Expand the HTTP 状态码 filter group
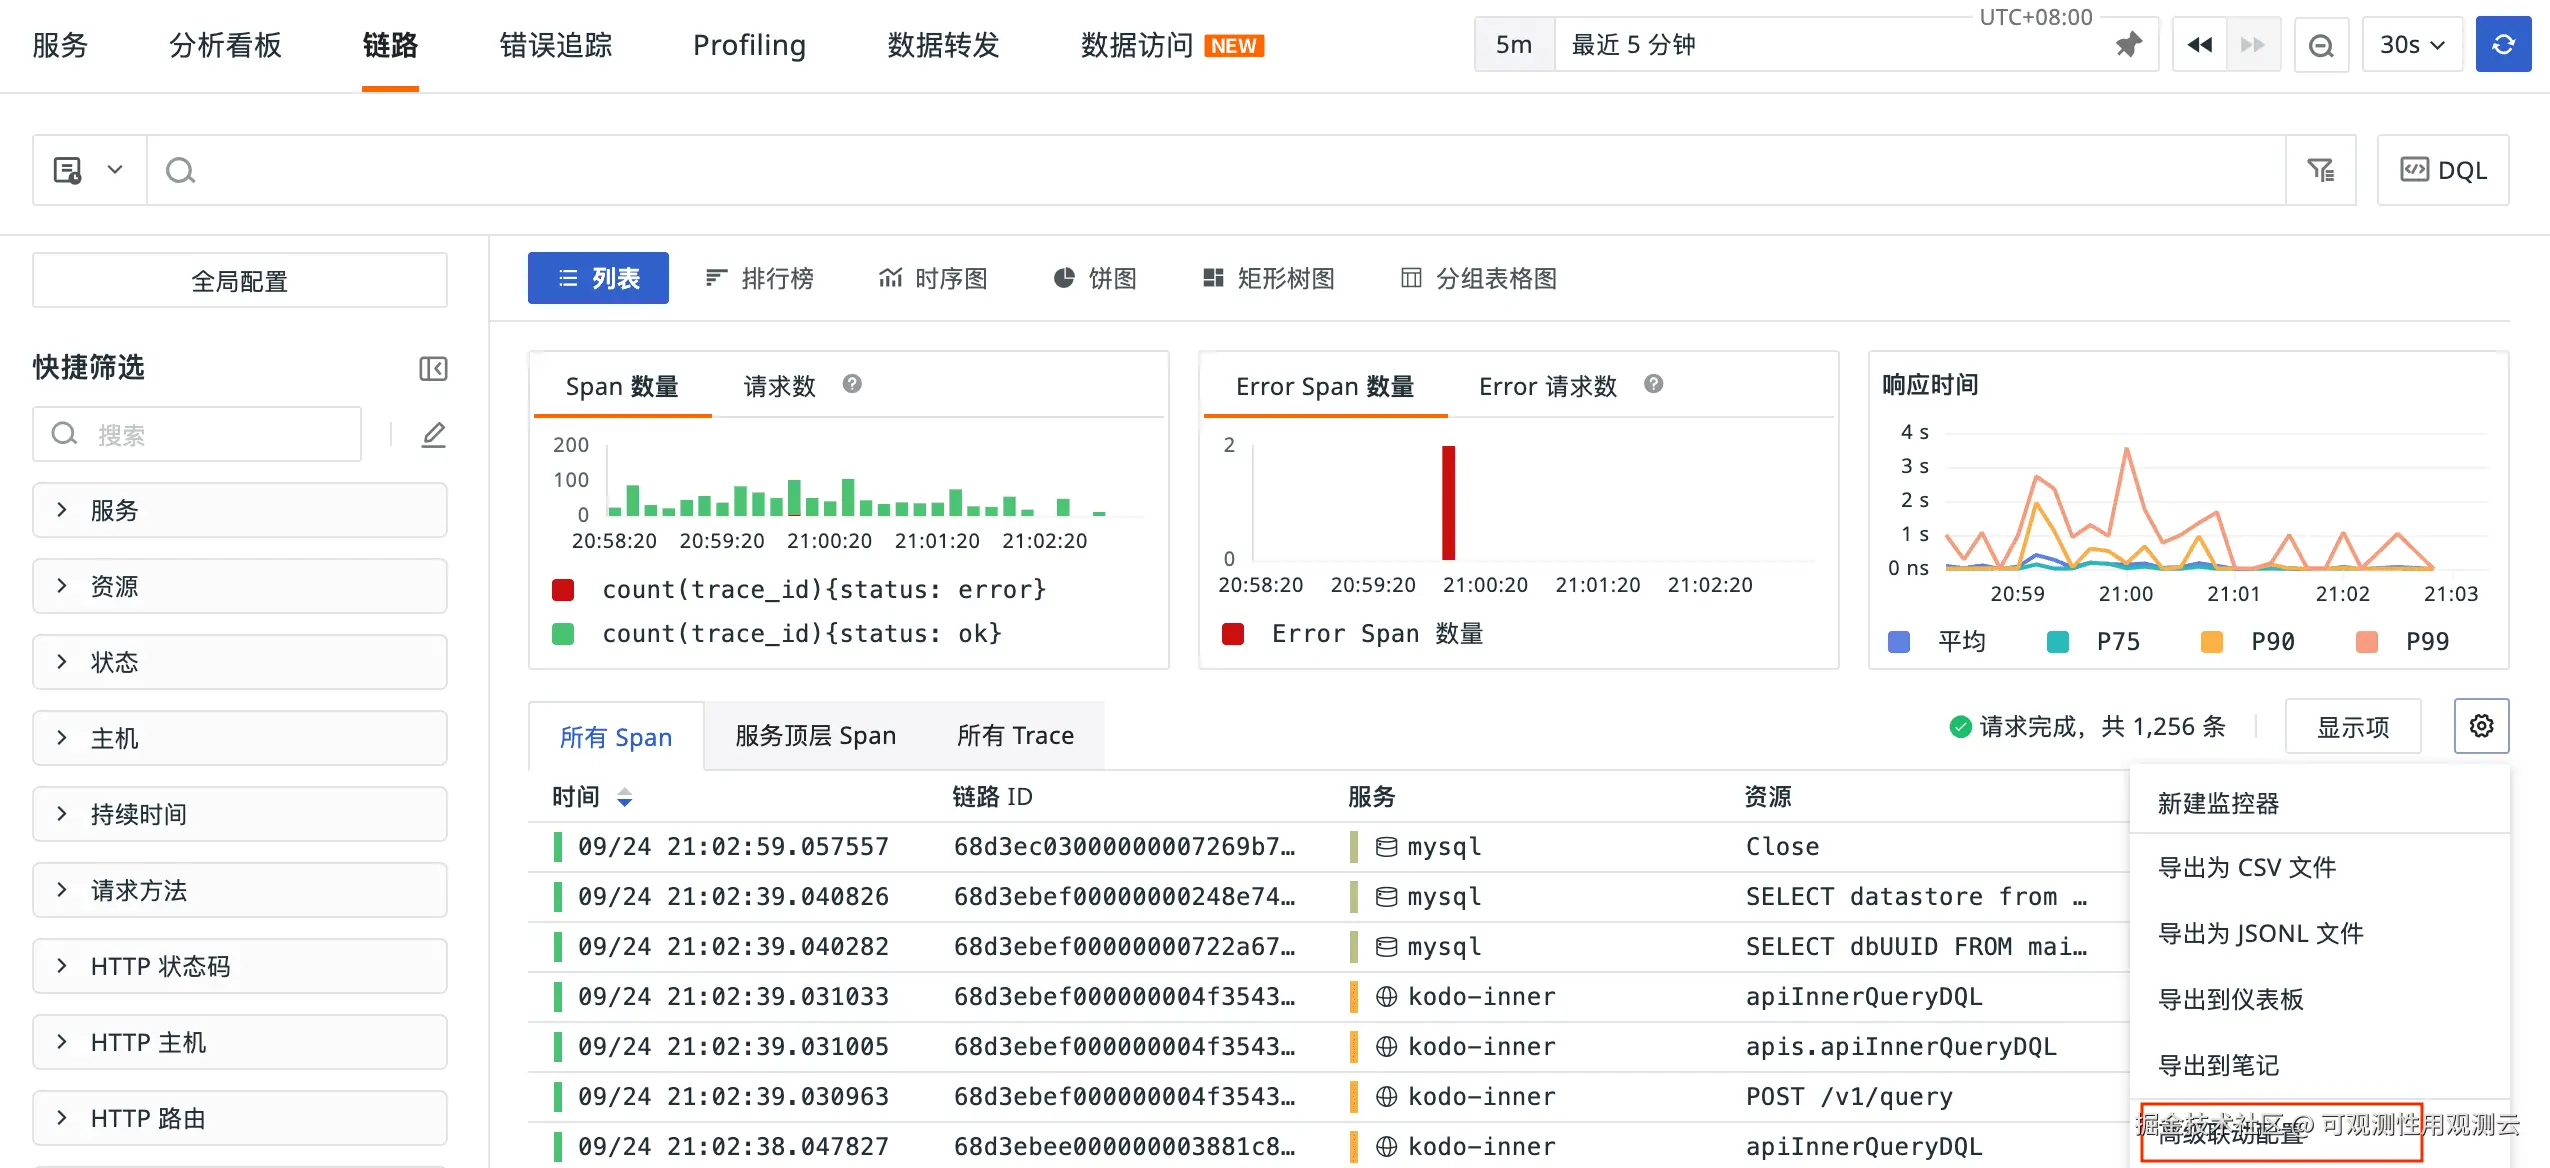 coord(239,966)
